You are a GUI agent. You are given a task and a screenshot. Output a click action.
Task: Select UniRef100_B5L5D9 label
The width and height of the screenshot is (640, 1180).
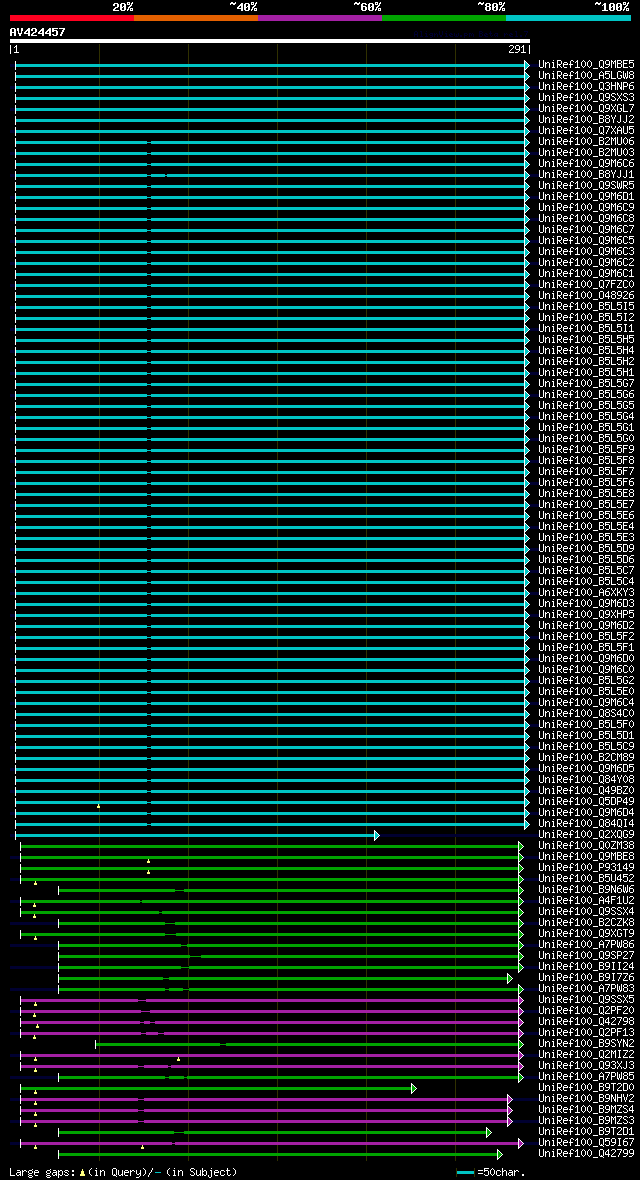[587, 548]
